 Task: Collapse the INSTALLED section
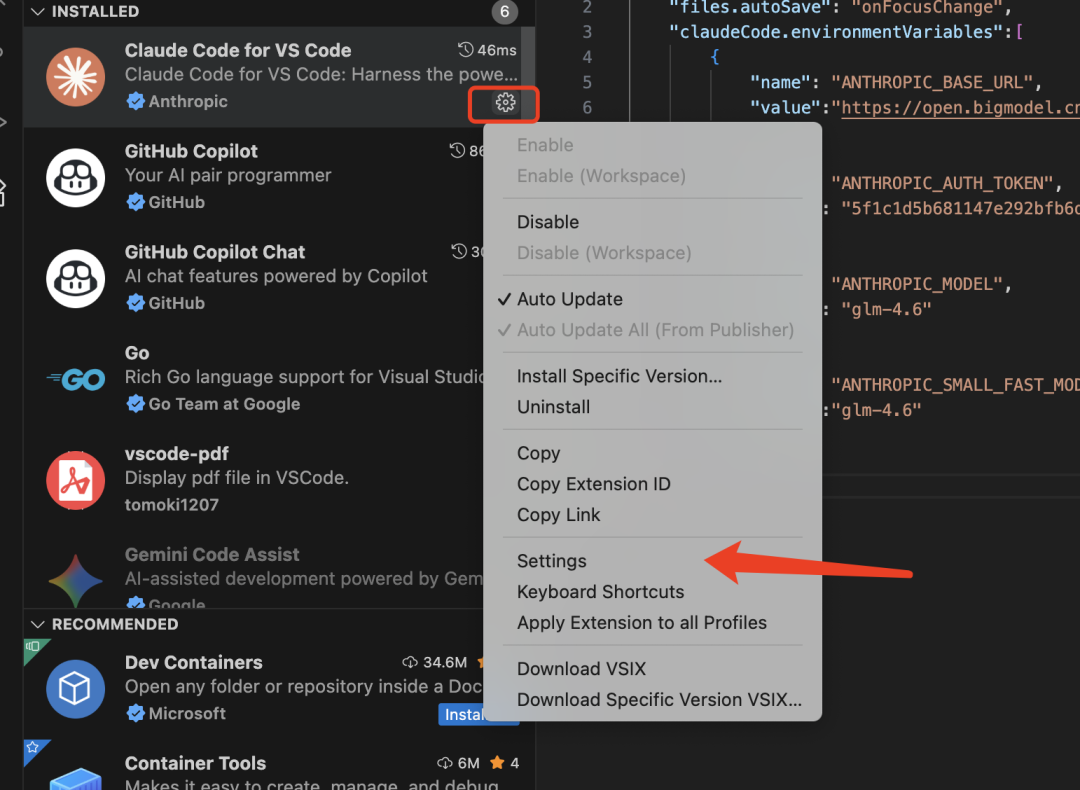(x=38, y=12)
